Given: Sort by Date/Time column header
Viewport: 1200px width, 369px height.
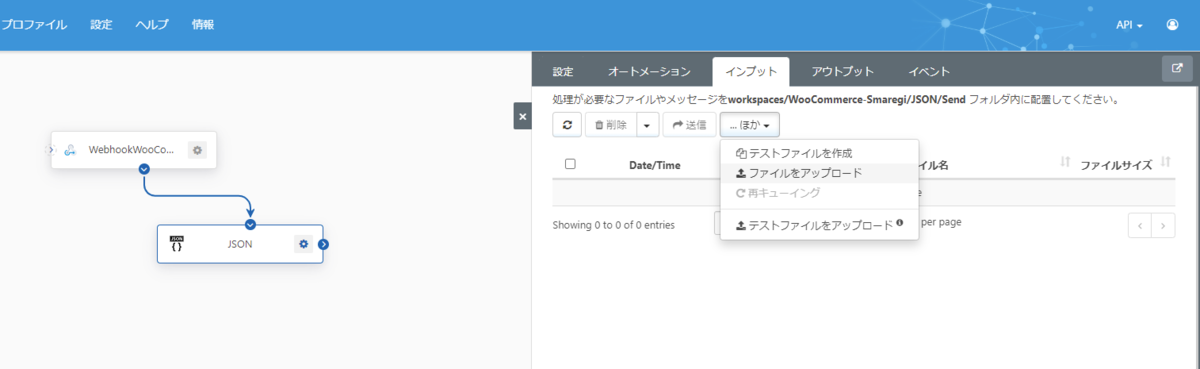Looking at the screenshot, I should [x=654, y=165].
